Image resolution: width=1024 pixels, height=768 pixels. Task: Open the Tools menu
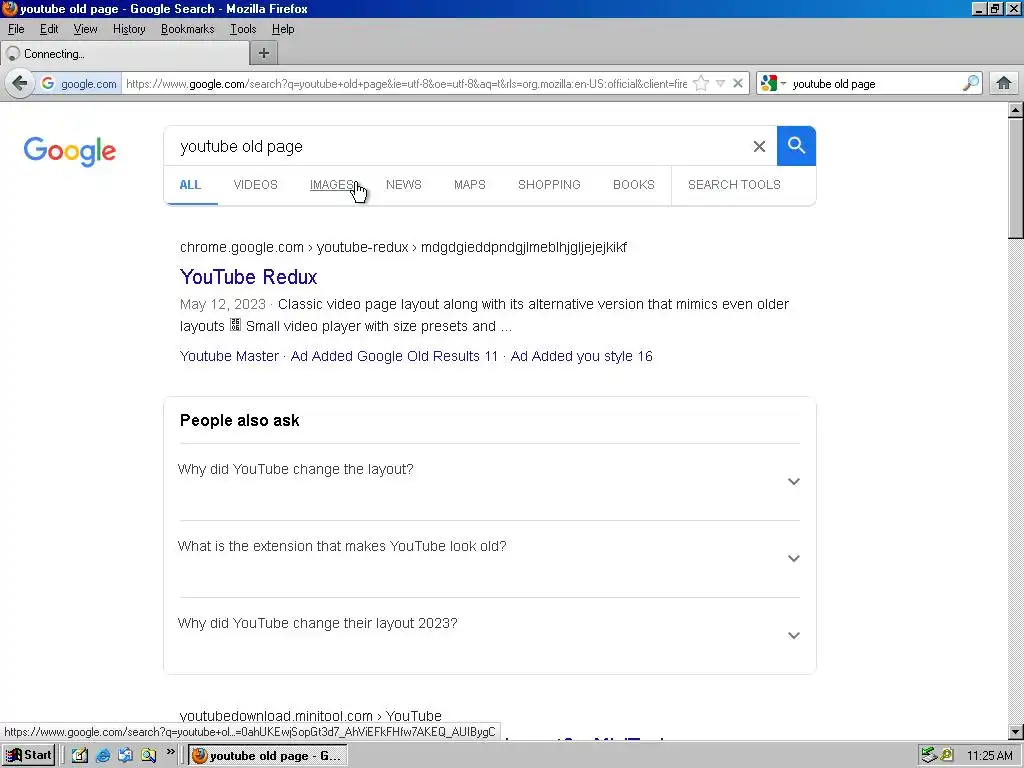click(242, 29)
